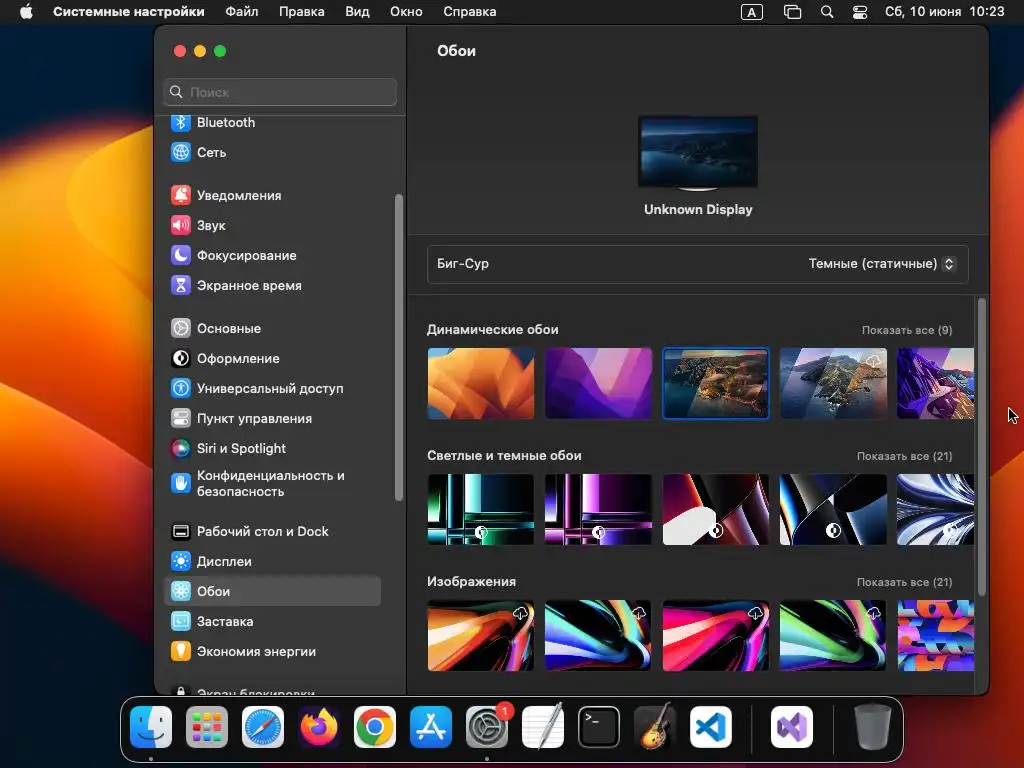Open Finder from the Dock

151,727
